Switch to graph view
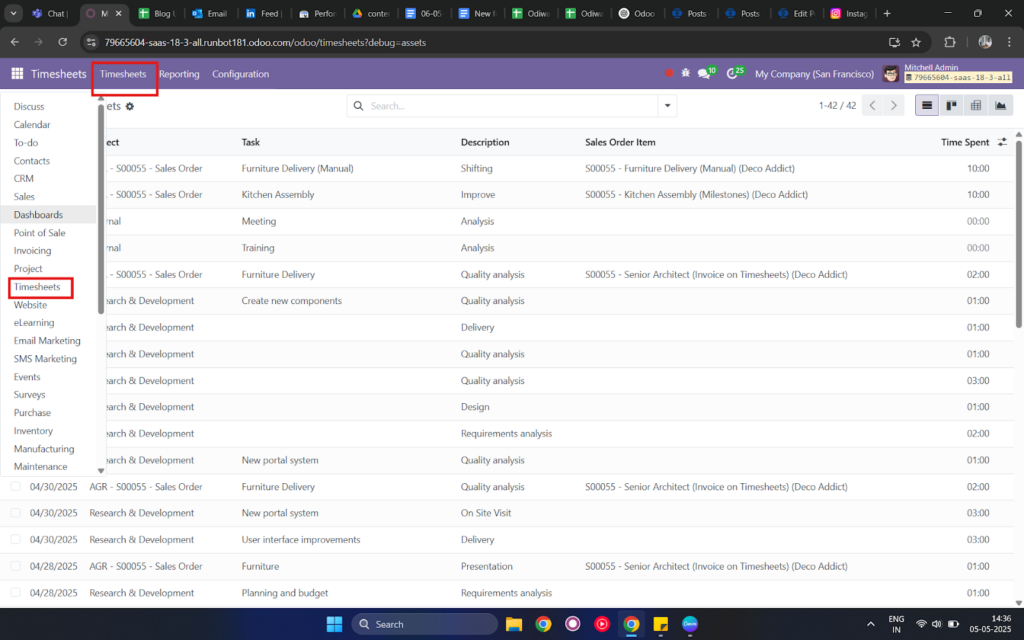The height and width of the screenshot is (640, 1024). (1000, 106)
